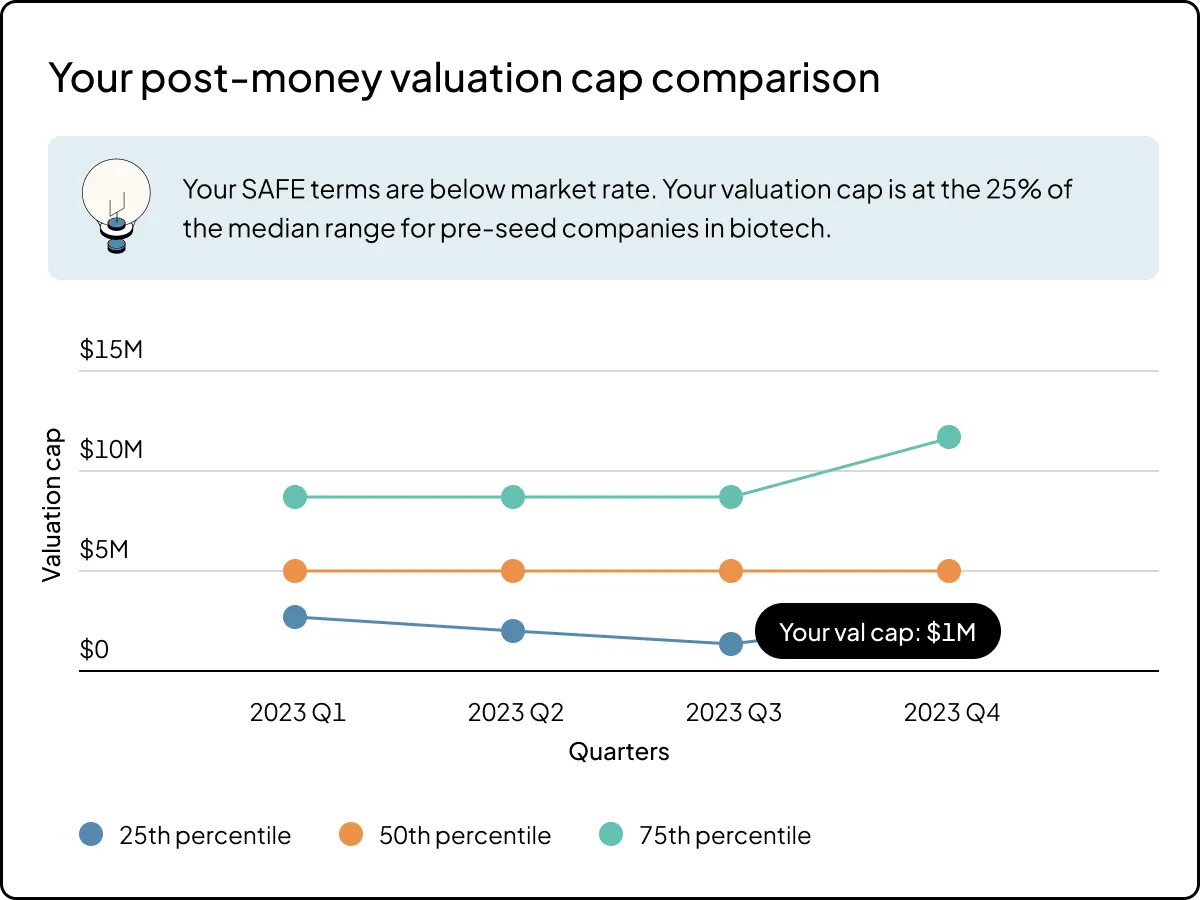Viewport: 1200px width, 900px height.
Task: Click the SAFE terms info banner text
Action: click(x=627, y=208)
